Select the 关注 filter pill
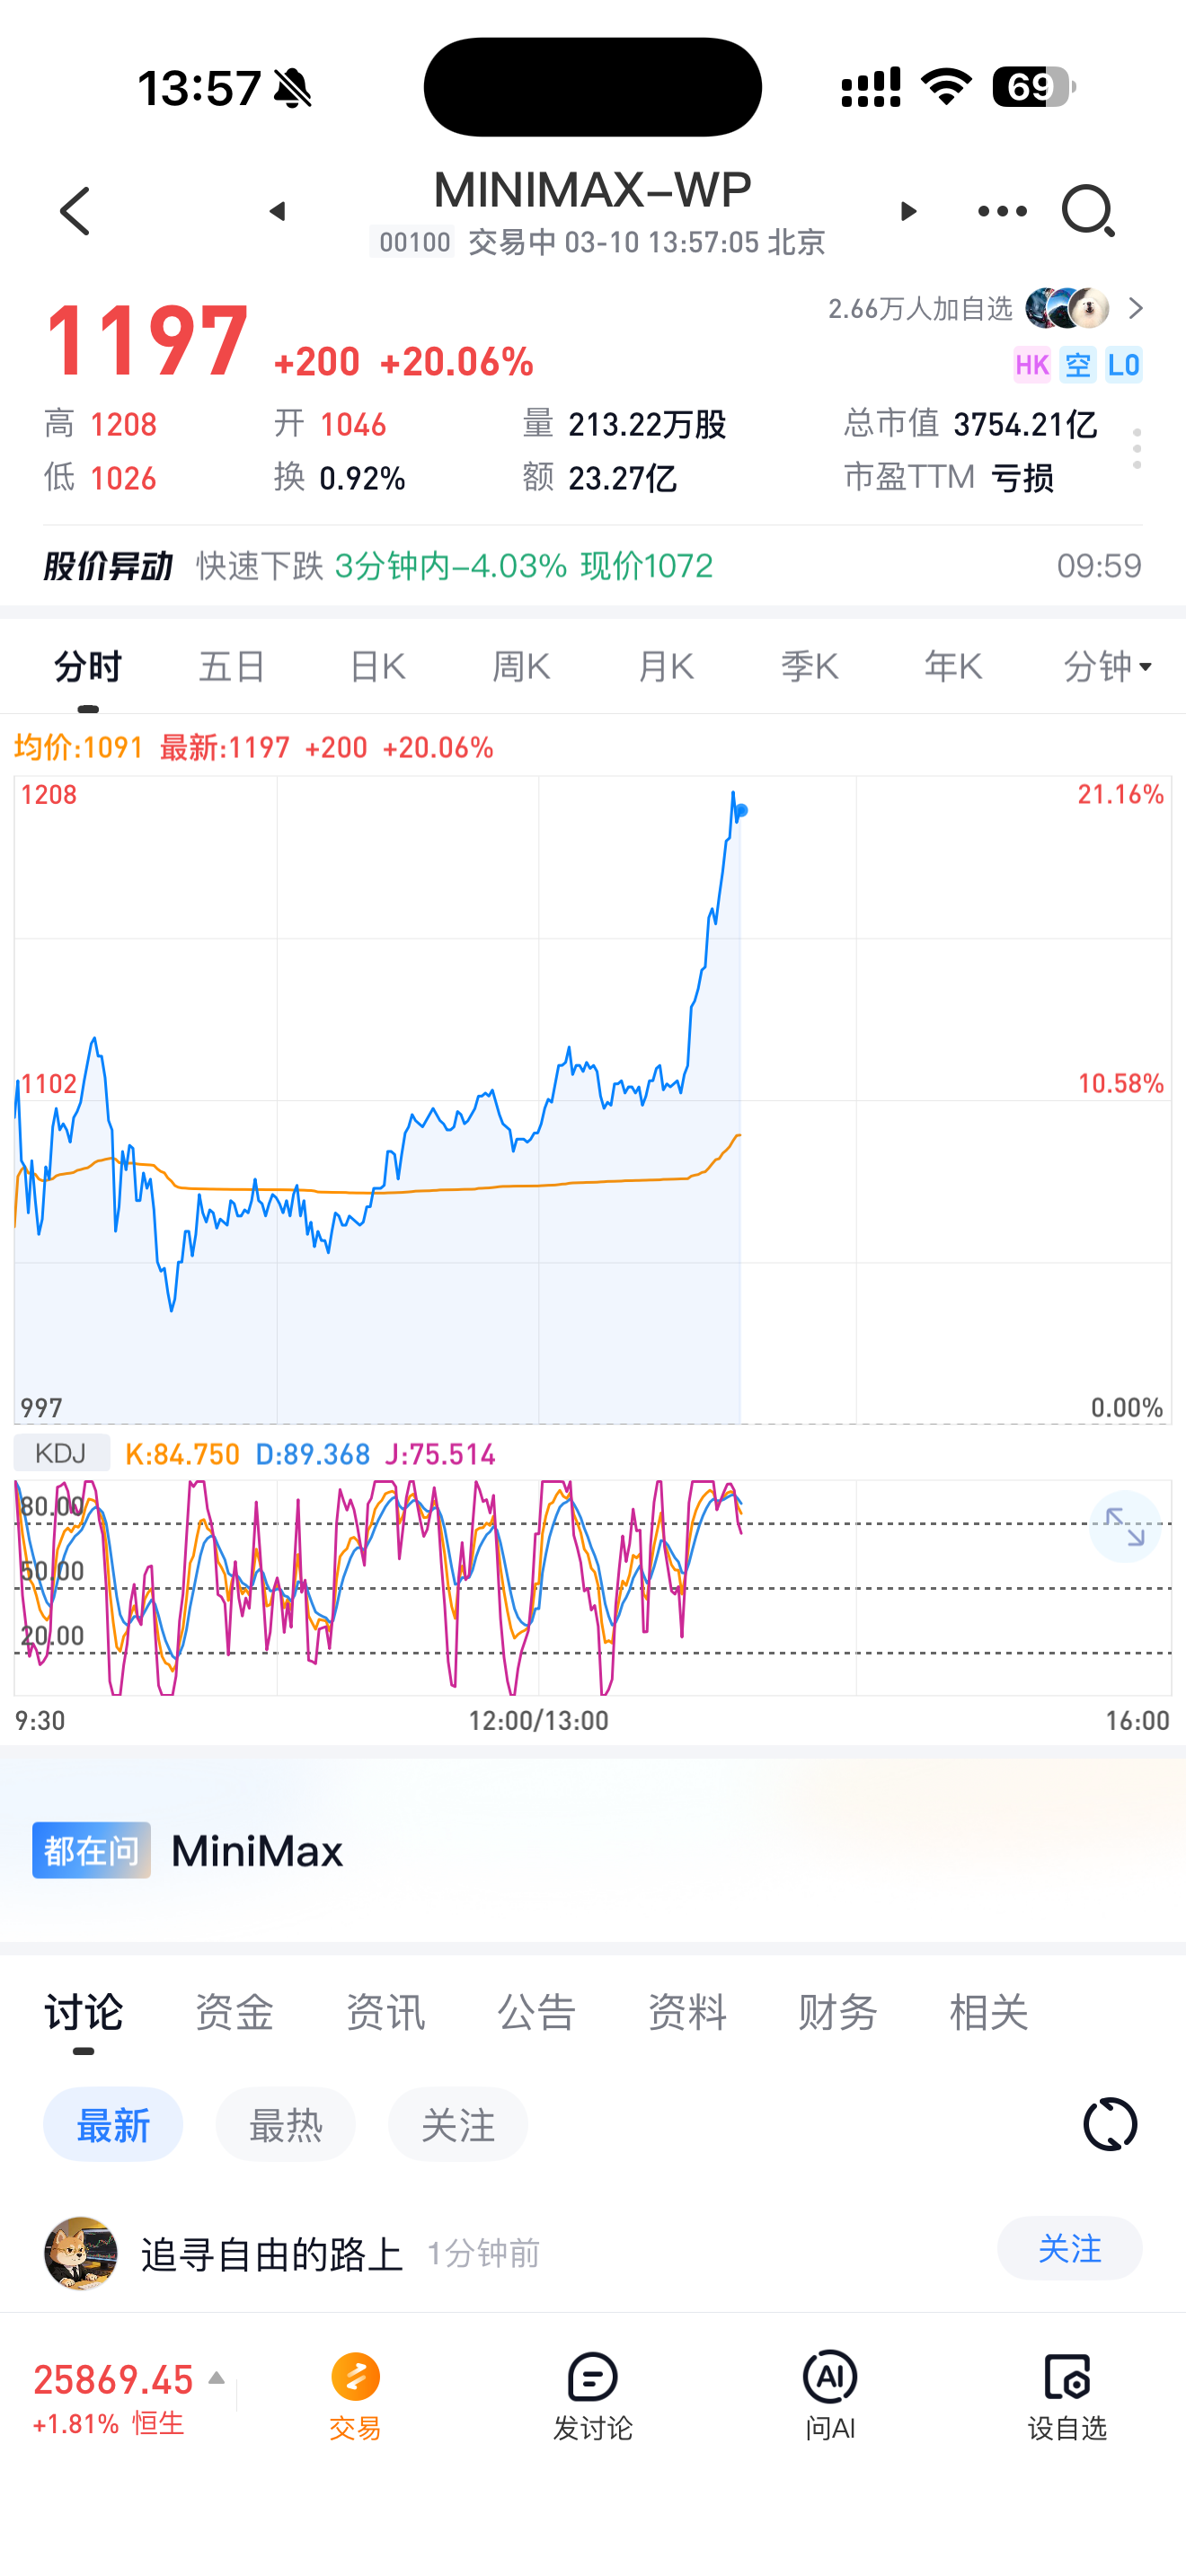The width and height of the screenshot is (1186, 2576). 457,2124
